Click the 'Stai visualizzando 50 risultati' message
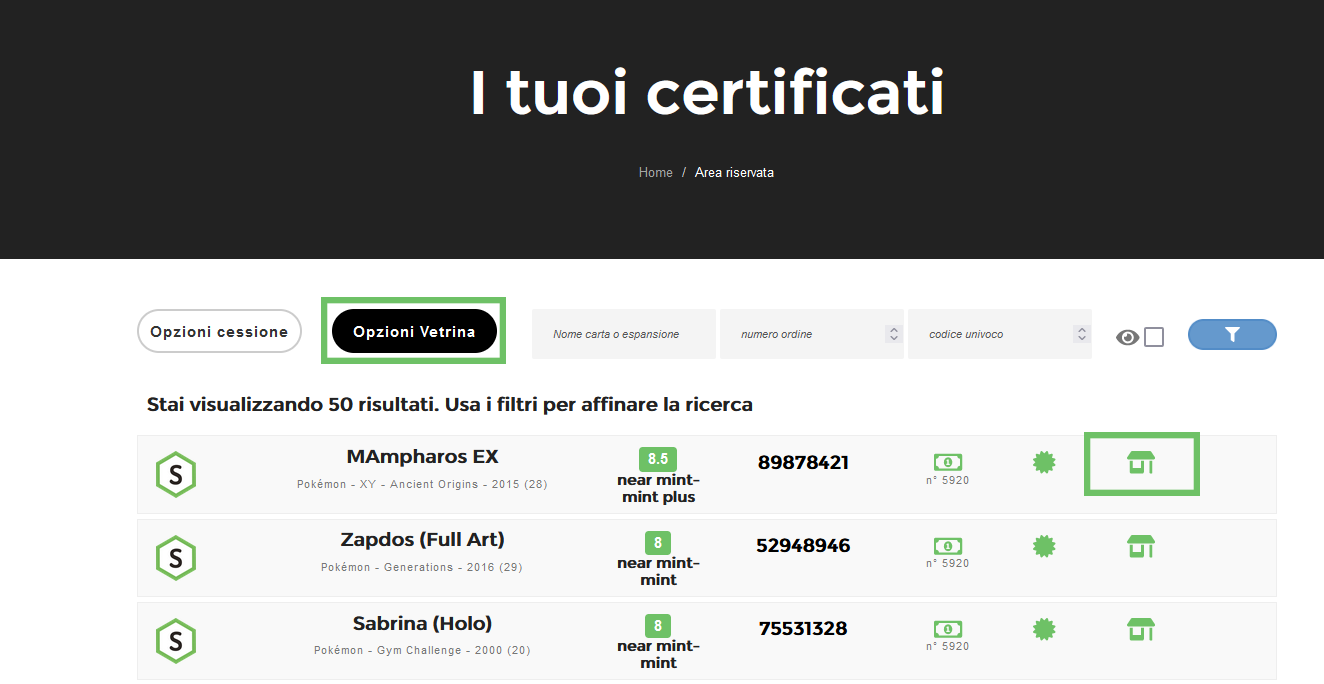This screenshot has height=684, width=1324. (x=450, y=405)
